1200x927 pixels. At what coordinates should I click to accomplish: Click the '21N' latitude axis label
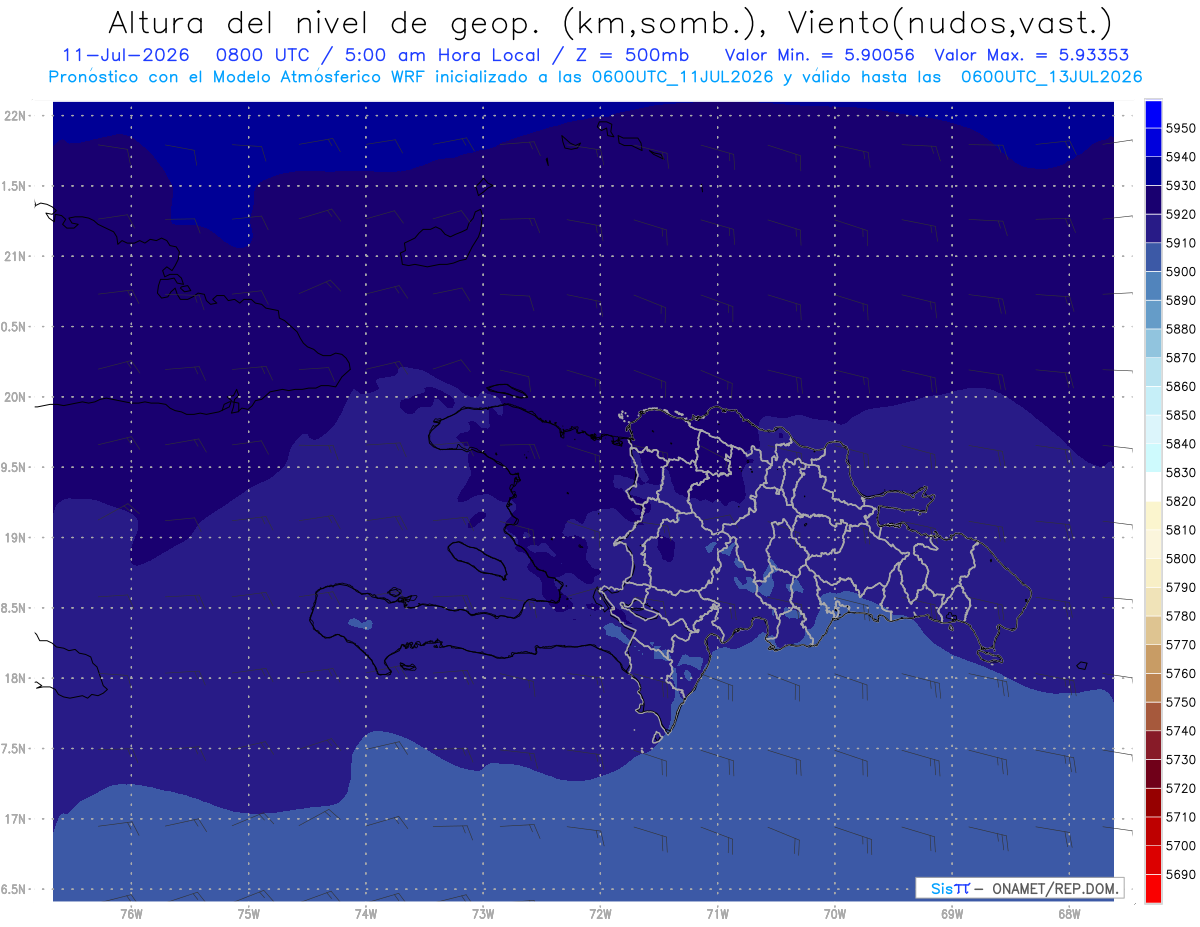pyautogui.click(x=16, y=257)
